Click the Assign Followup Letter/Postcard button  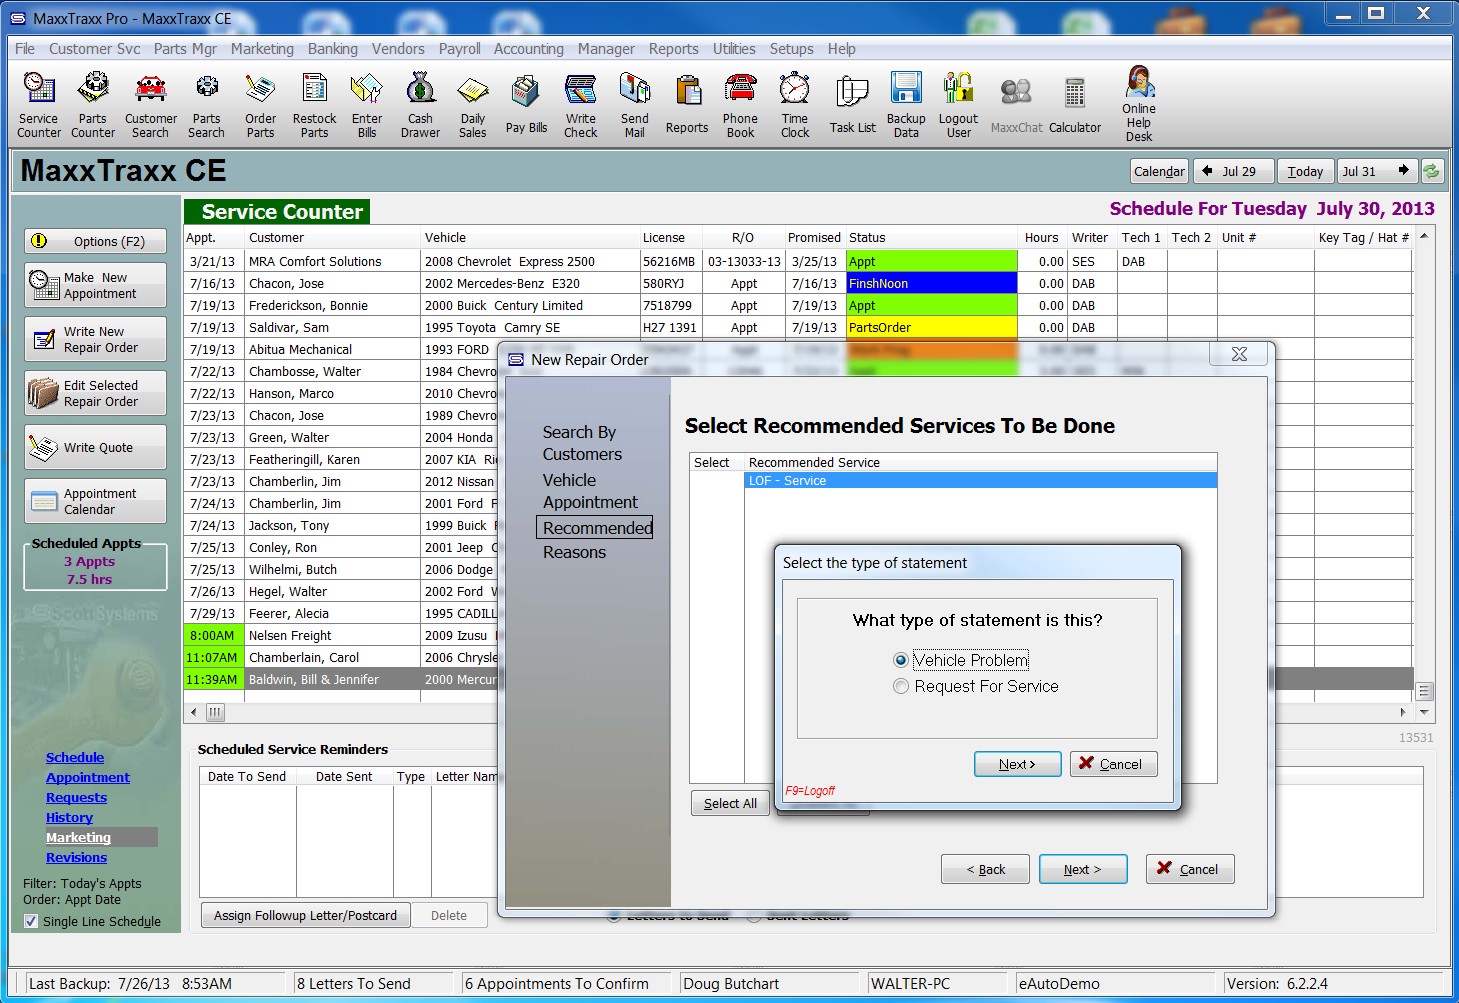coord(305,915)
